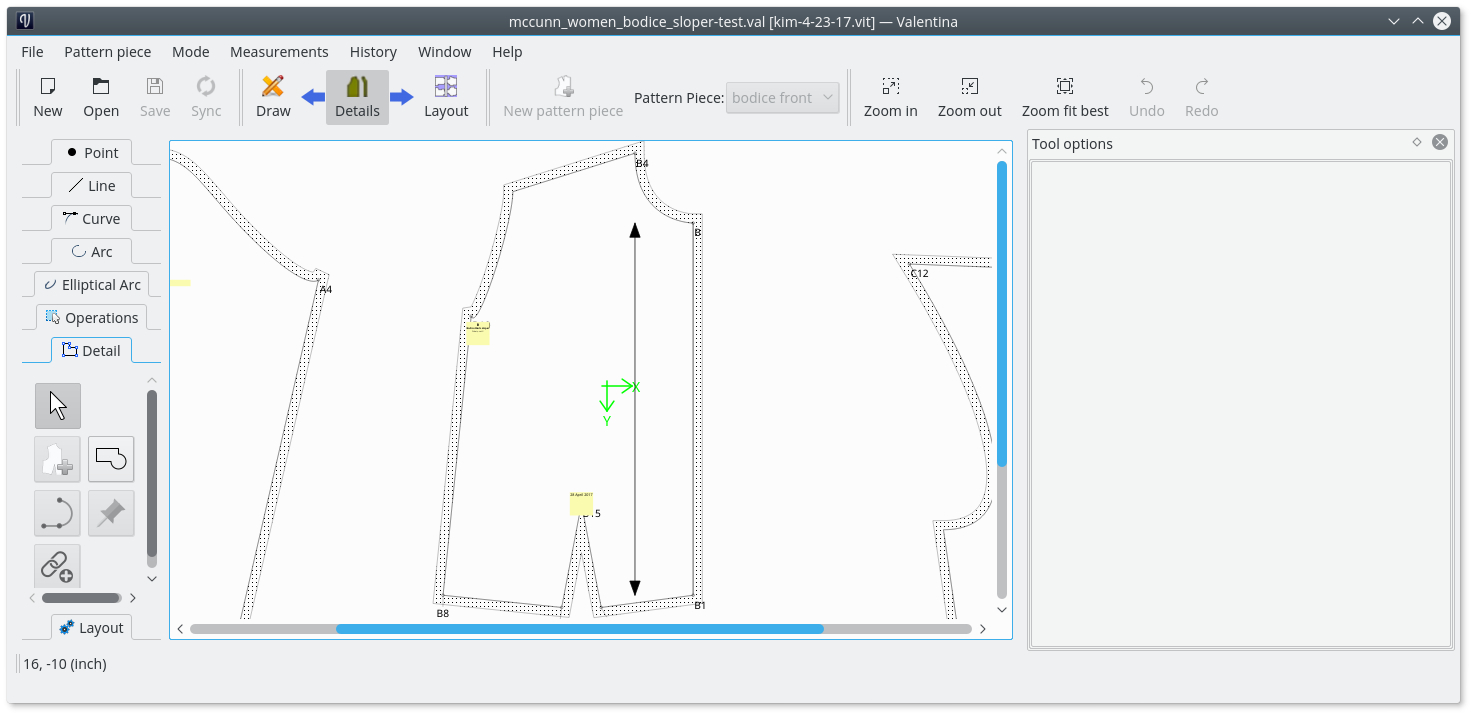Screen dimensions: 1473x716
Task: Close the Tool options panel
Action: (x=1440, y=143)
